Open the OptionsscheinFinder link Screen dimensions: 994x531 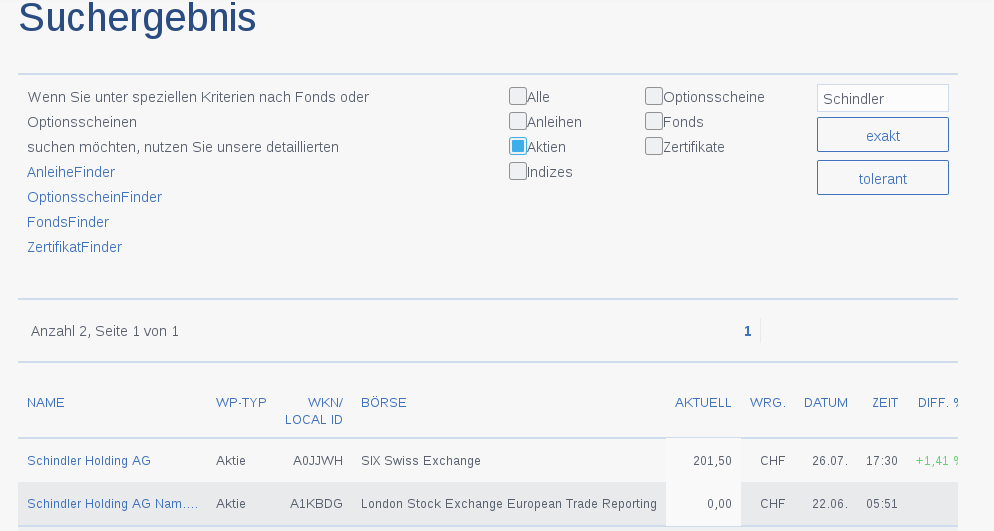tap(94, 197)
